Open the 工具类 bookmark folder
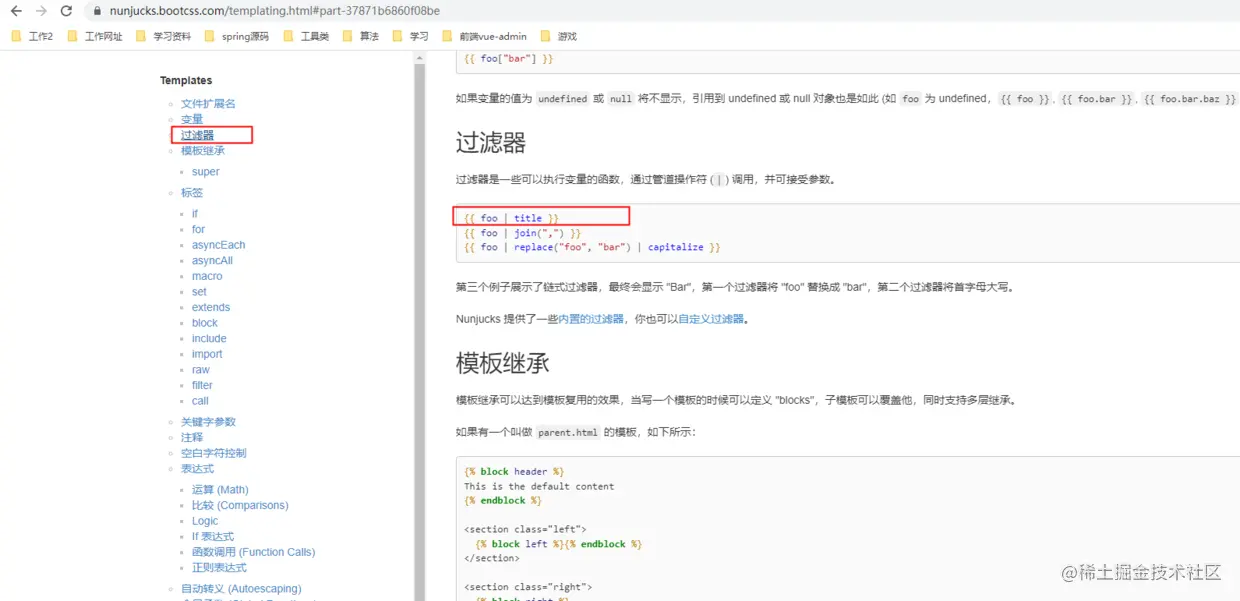This screenshot has width=1240, height=601. pos(306,36)
